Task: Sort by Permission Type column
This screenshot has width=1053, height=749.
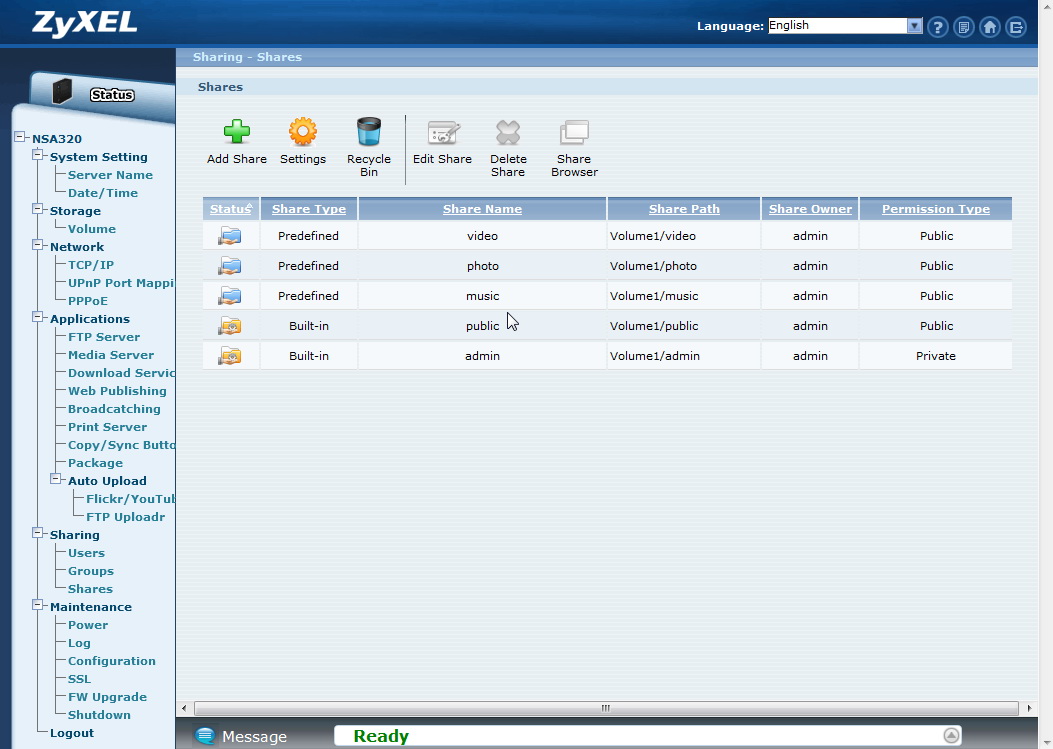Action: pos(935,209)
